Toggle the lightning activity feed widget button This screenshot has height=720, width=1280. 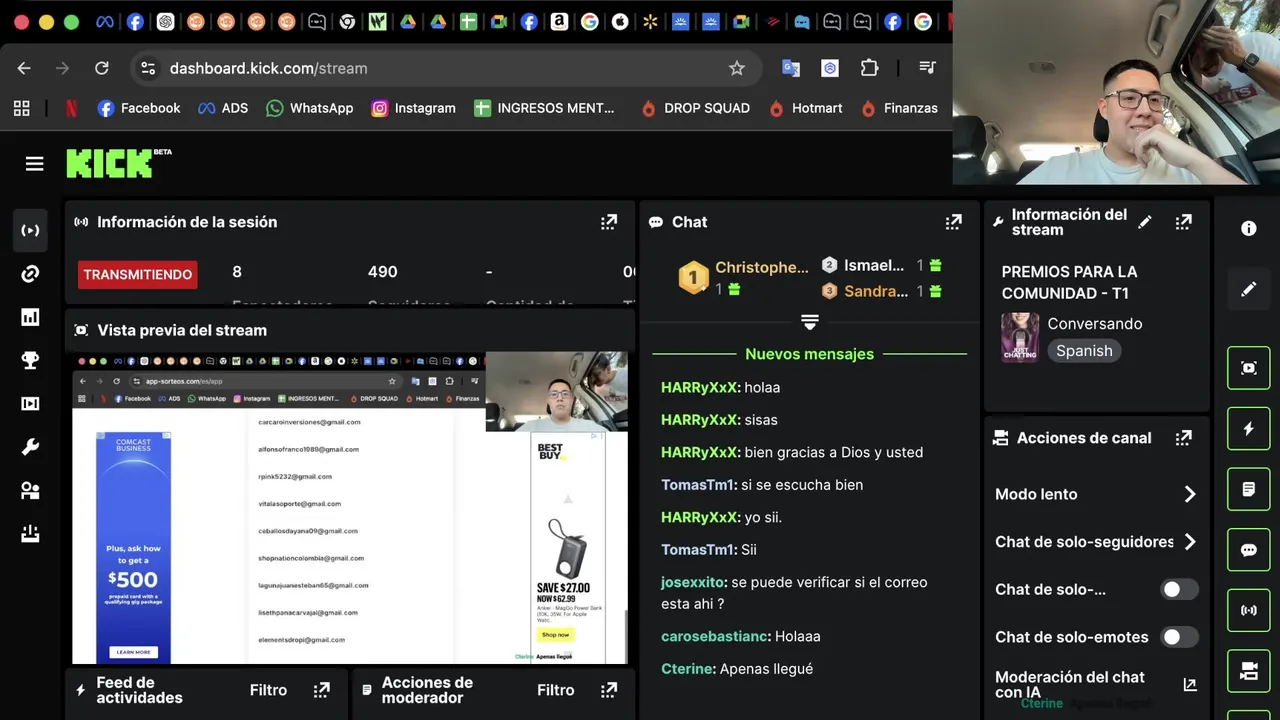[1248, 428]
